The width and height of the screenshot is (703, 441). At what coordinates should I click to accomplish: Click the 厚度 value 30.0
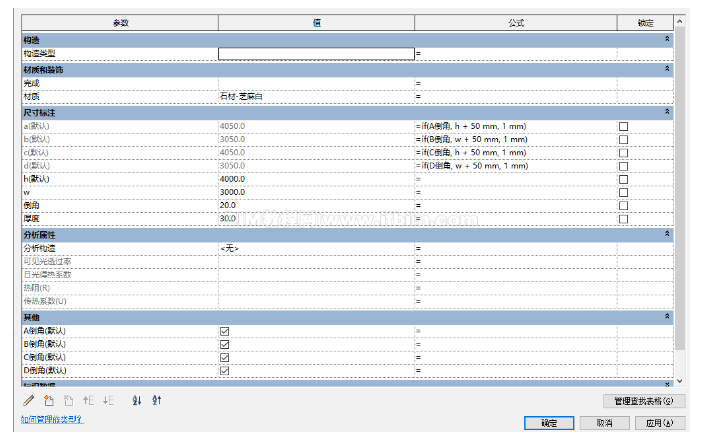click(x=228, y=218)
